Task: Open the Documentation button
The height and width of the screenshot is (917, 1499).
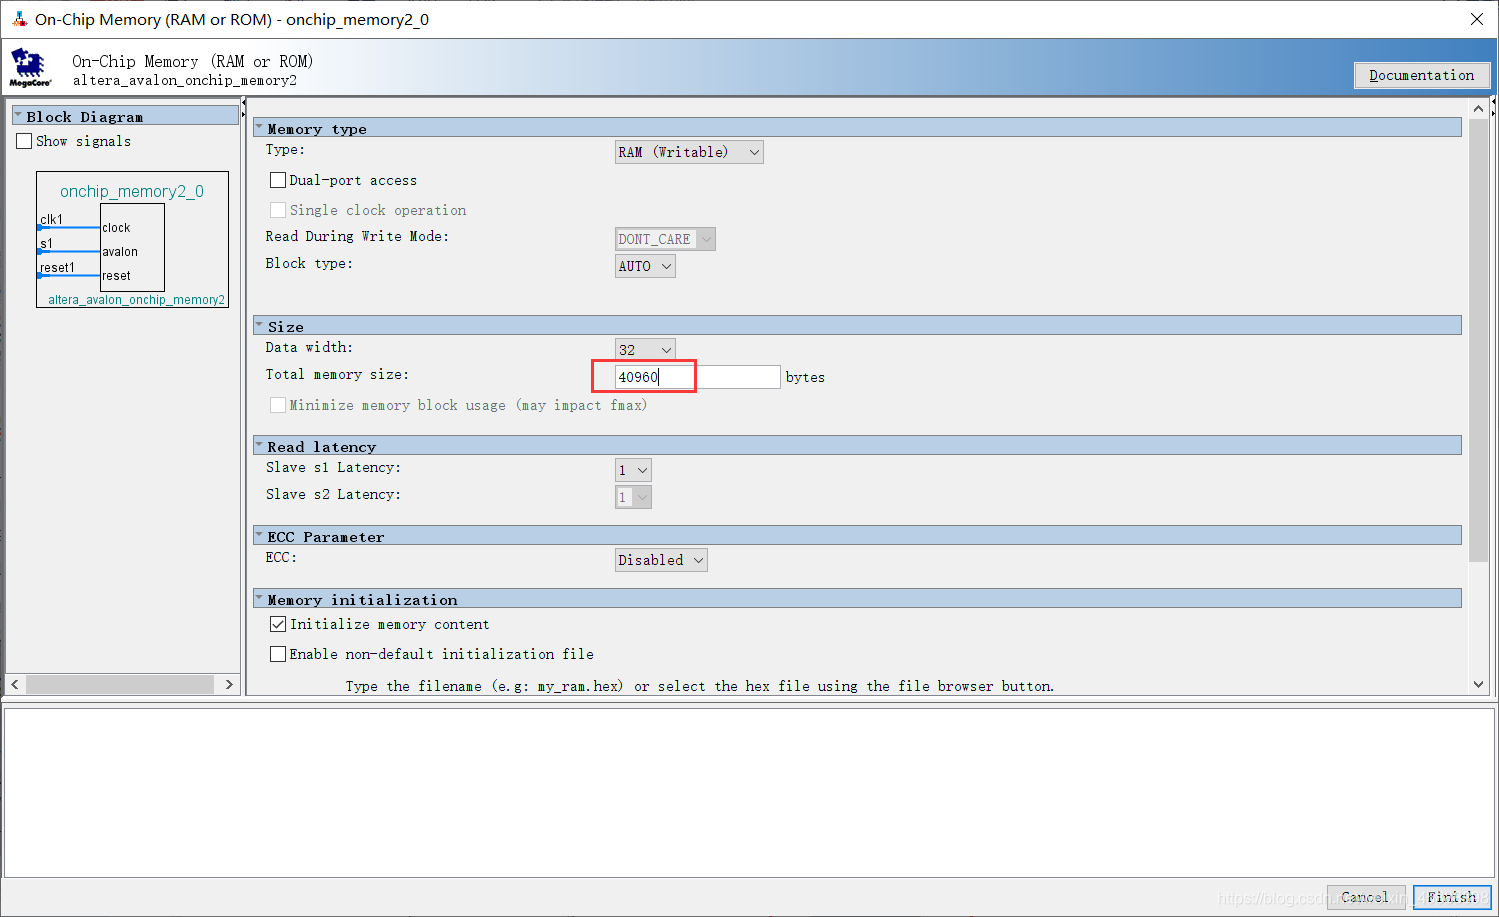Action: [1421, 75]
